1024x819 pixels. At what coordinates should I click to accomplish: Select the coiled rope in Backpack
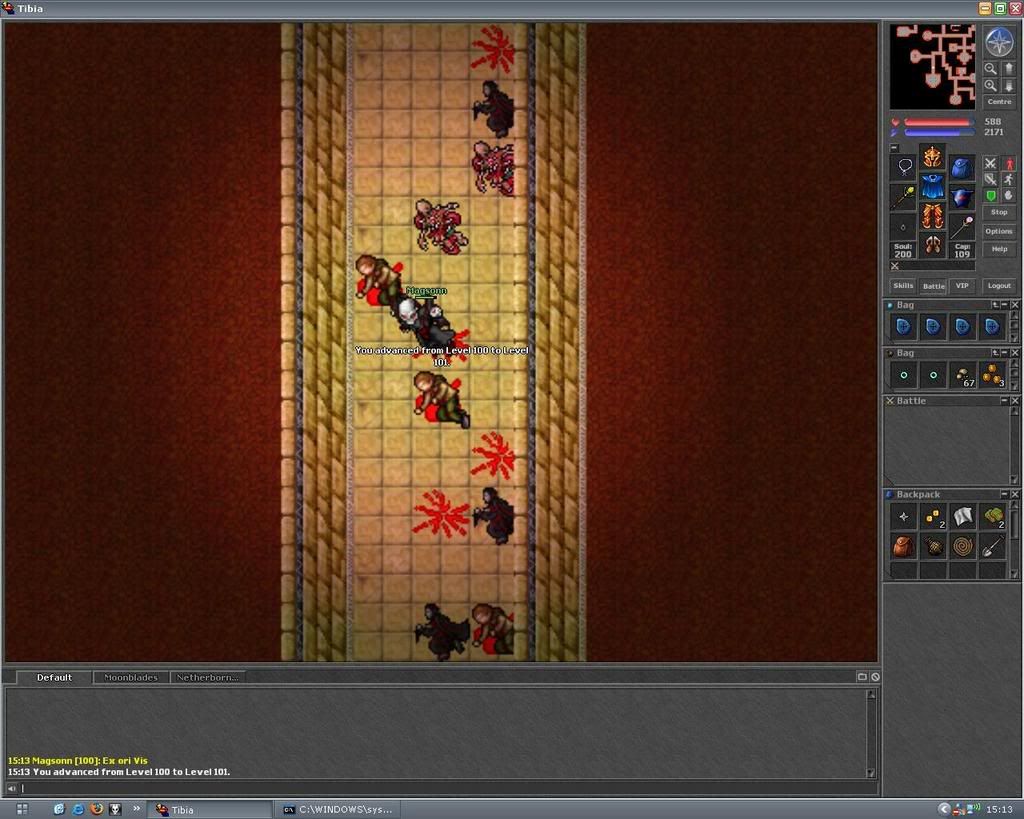[963, 546]
